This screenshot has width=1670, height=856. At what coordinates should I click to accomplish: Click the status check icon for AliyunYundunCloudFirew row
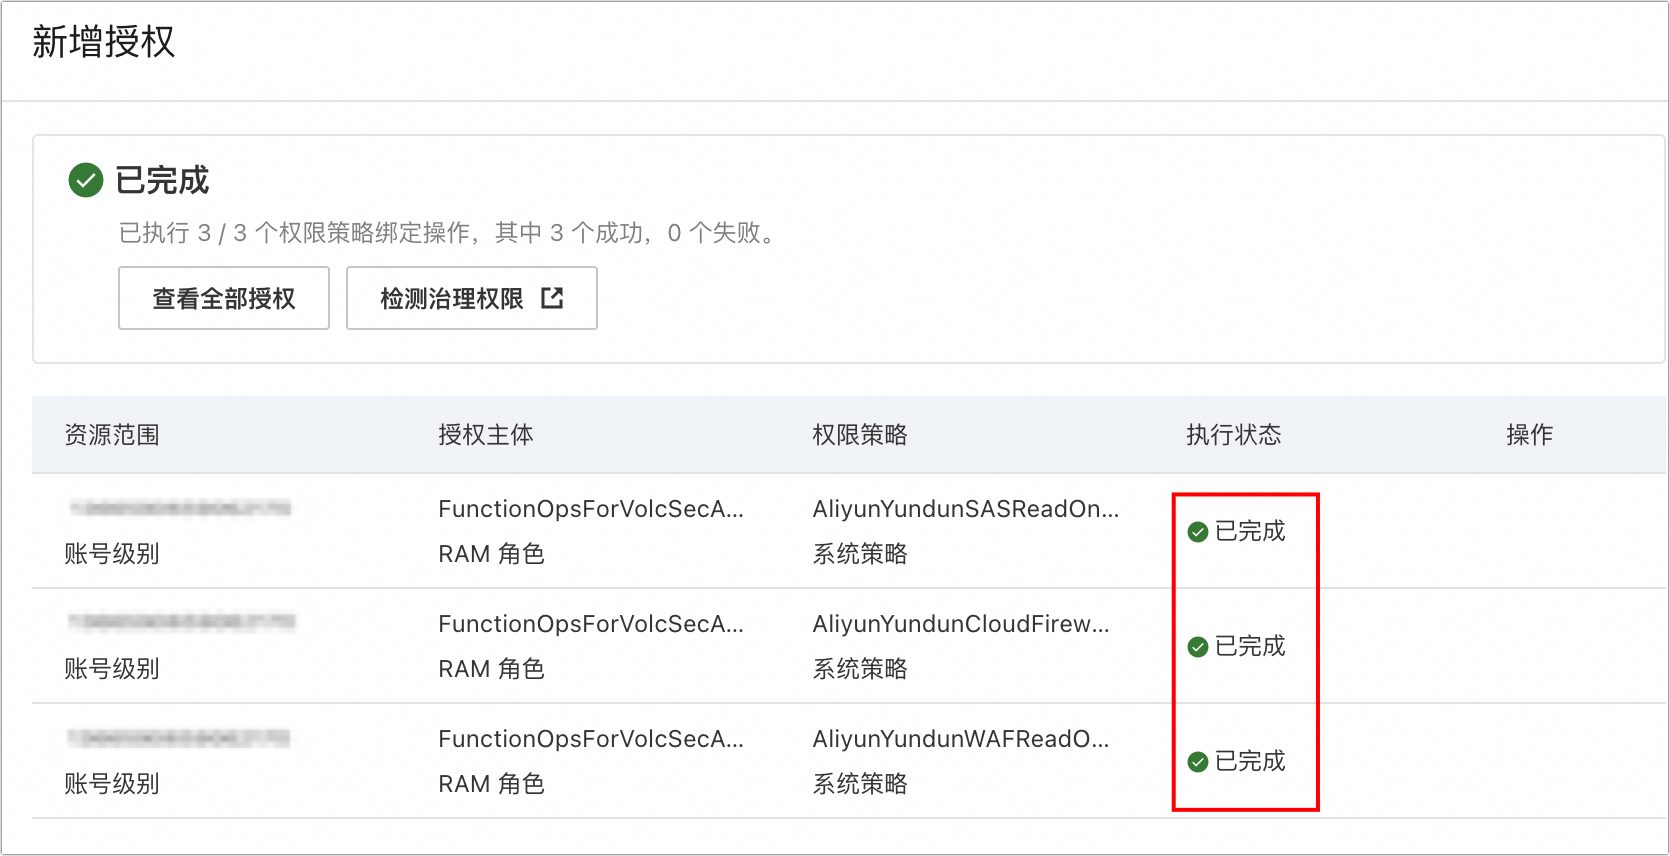1198,647
